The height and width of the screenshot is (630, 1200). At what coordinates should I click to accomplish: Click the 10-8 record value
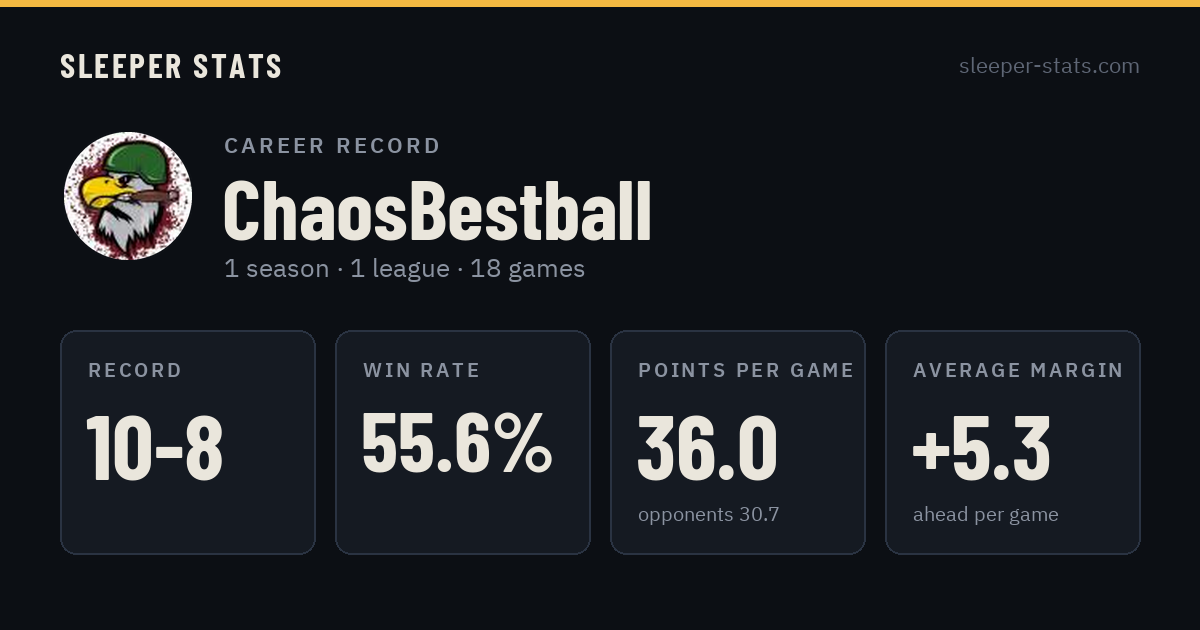[x=155, y=448]
